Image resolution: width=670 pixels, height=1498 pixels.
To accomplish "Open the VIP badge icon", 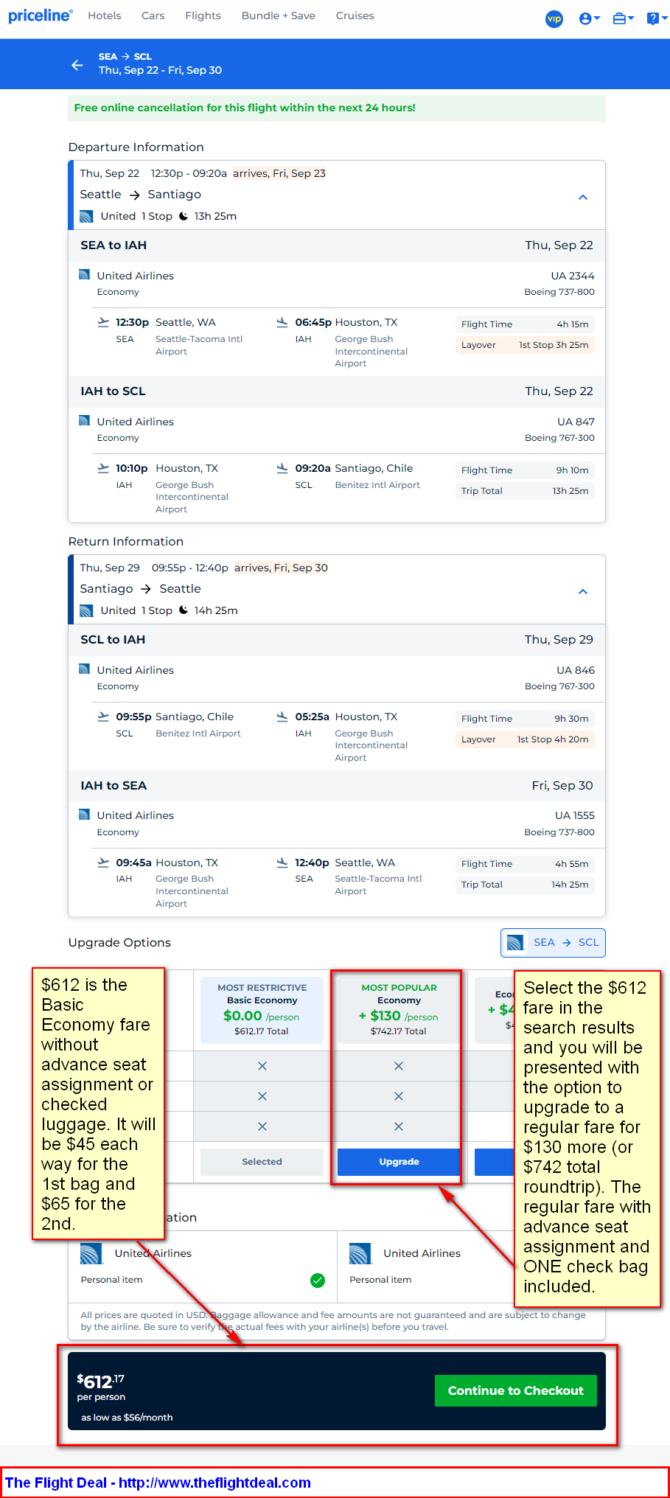I will point(554,18).
